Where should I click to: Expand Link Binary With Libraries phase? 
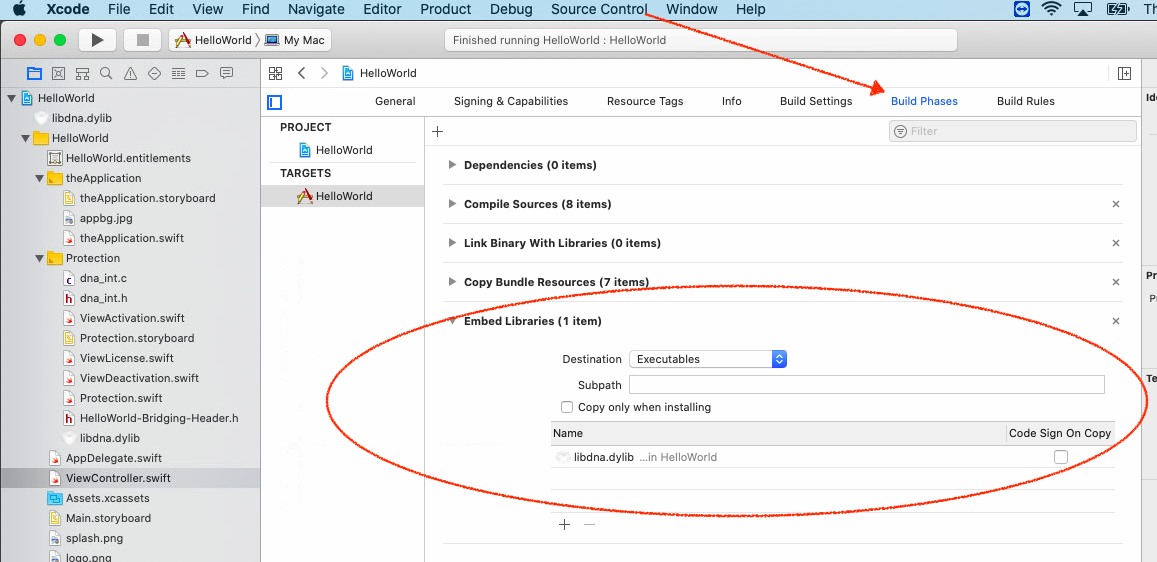452,243
